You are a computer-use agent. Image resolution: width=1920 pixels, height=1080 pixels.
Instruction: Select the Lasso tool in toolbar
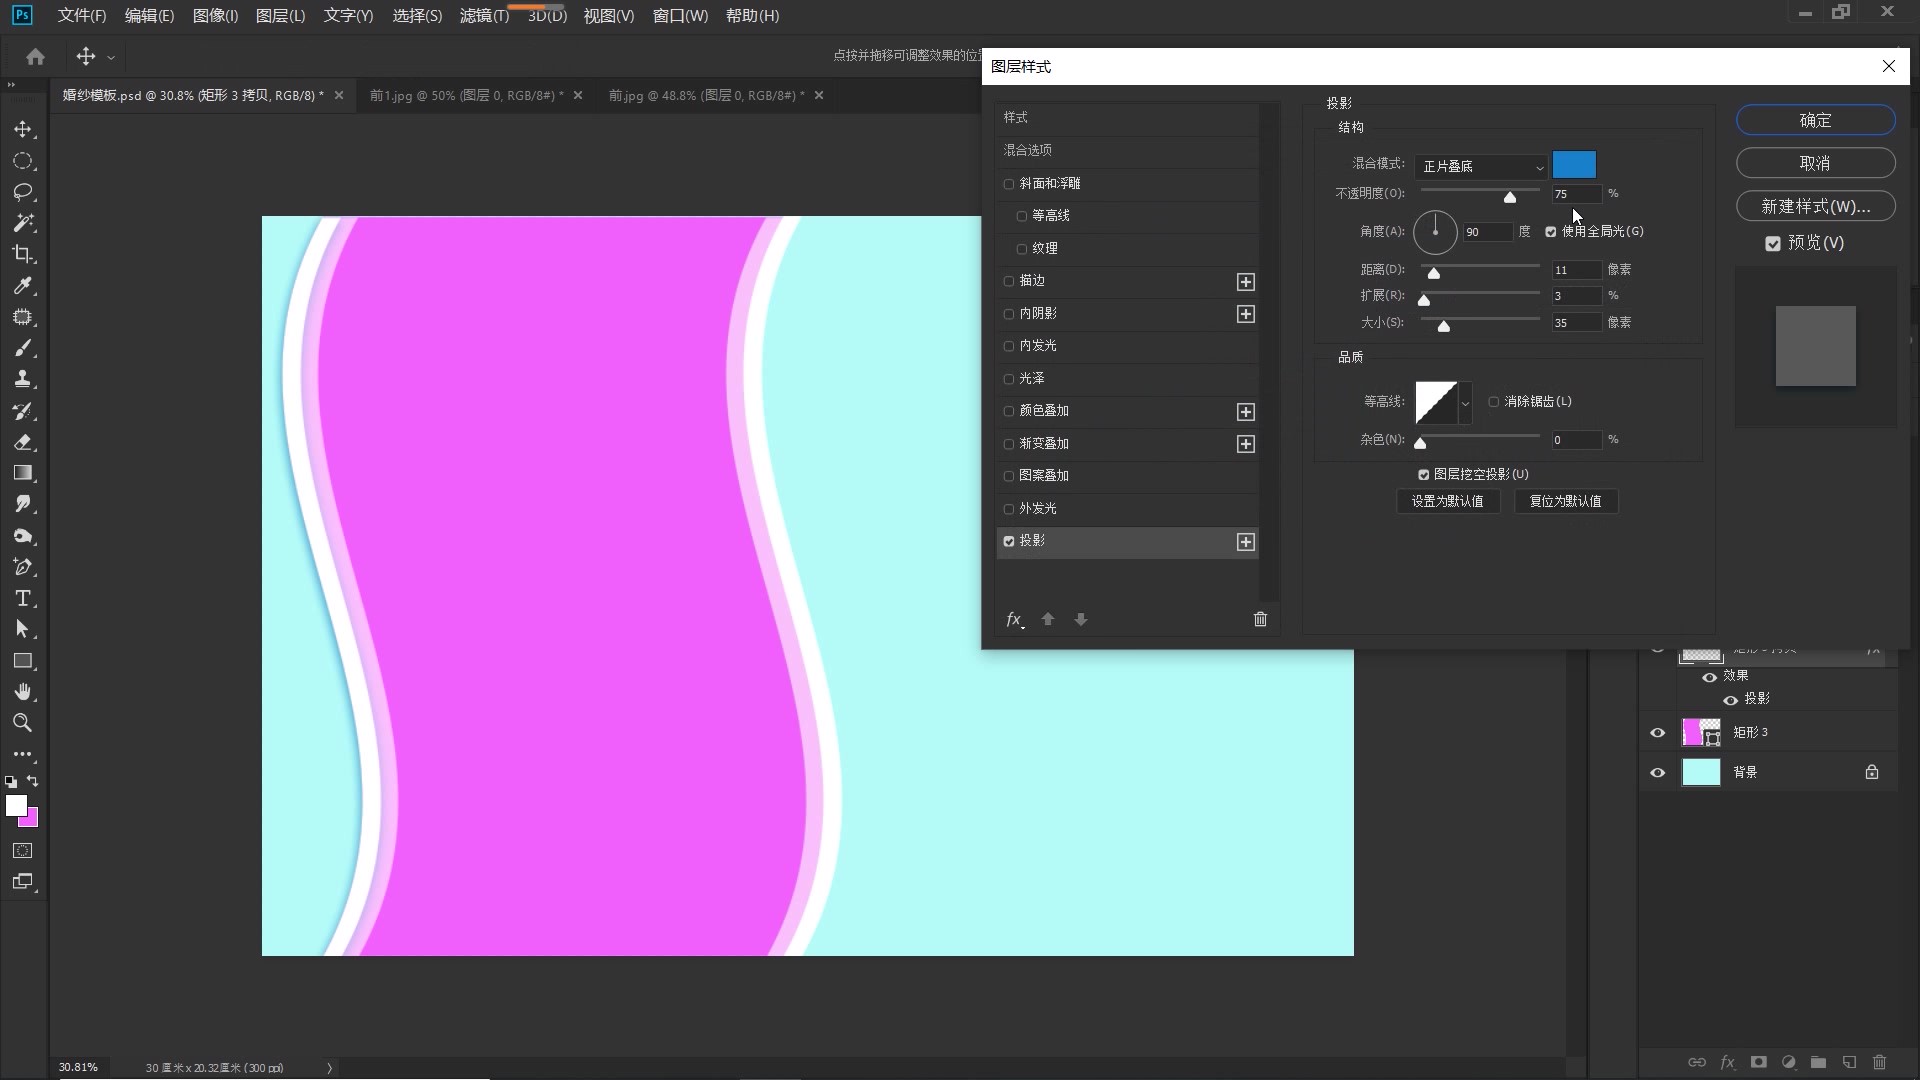23,192
